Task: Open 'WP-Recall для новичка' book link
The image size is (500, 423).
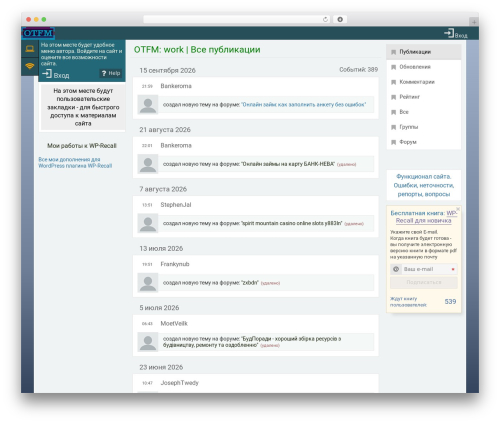Action: pos(426,217)
